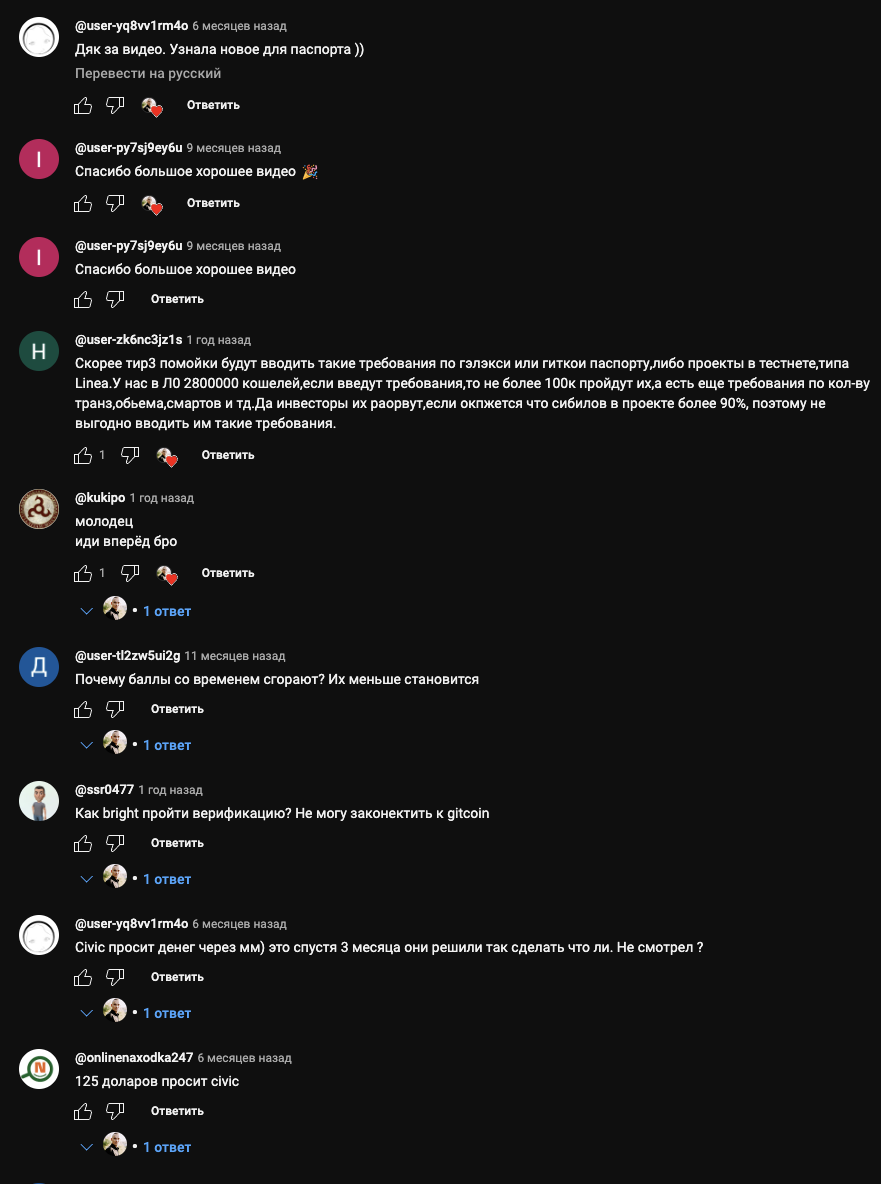Click the @ssr0477 avatar thumbnail
The width and height of the screenshot is (881, 1184).
[39, 801]
